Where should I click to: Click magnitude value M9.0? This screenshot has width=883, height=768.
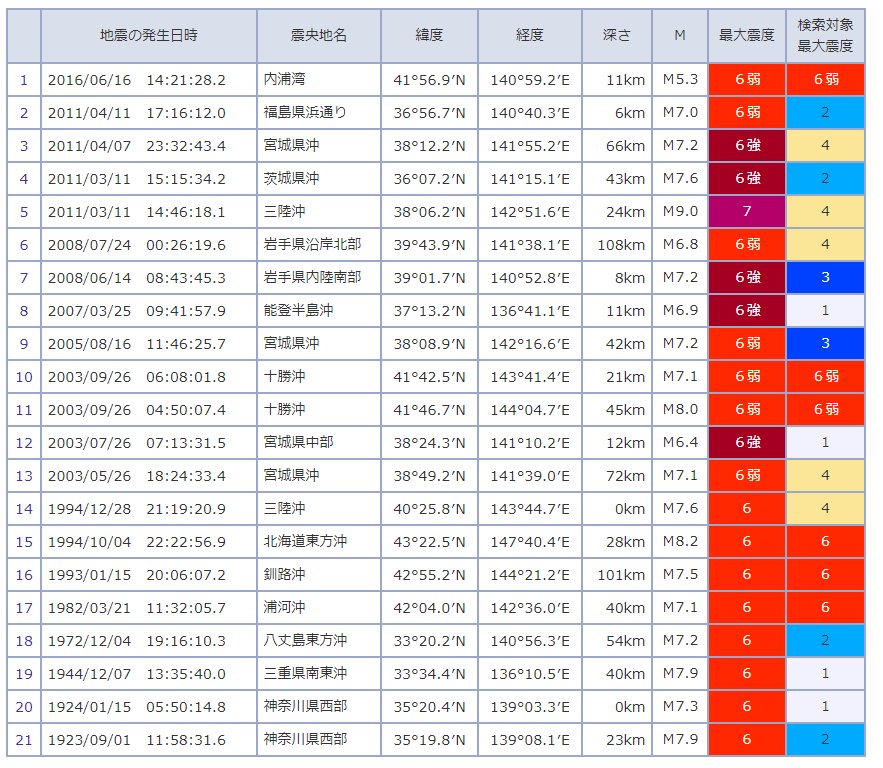(680, 211)
